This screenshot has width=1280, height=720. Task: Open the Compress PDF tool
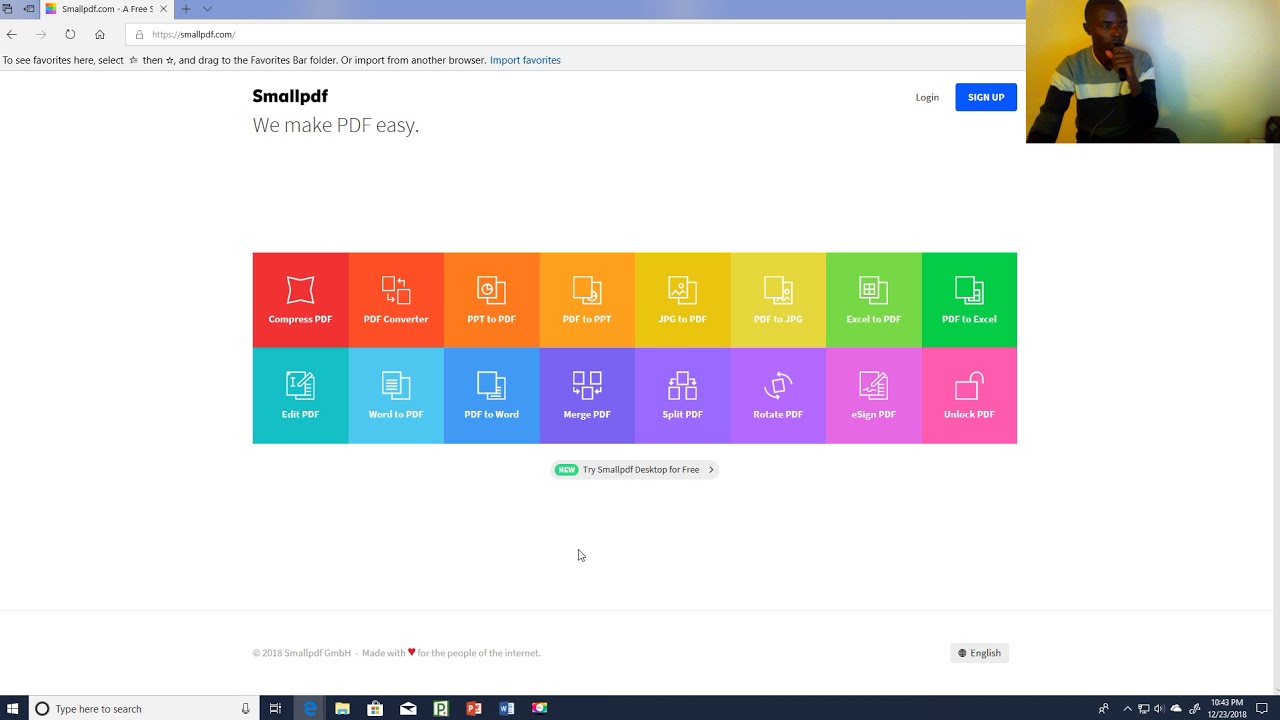tap(300, 300)
